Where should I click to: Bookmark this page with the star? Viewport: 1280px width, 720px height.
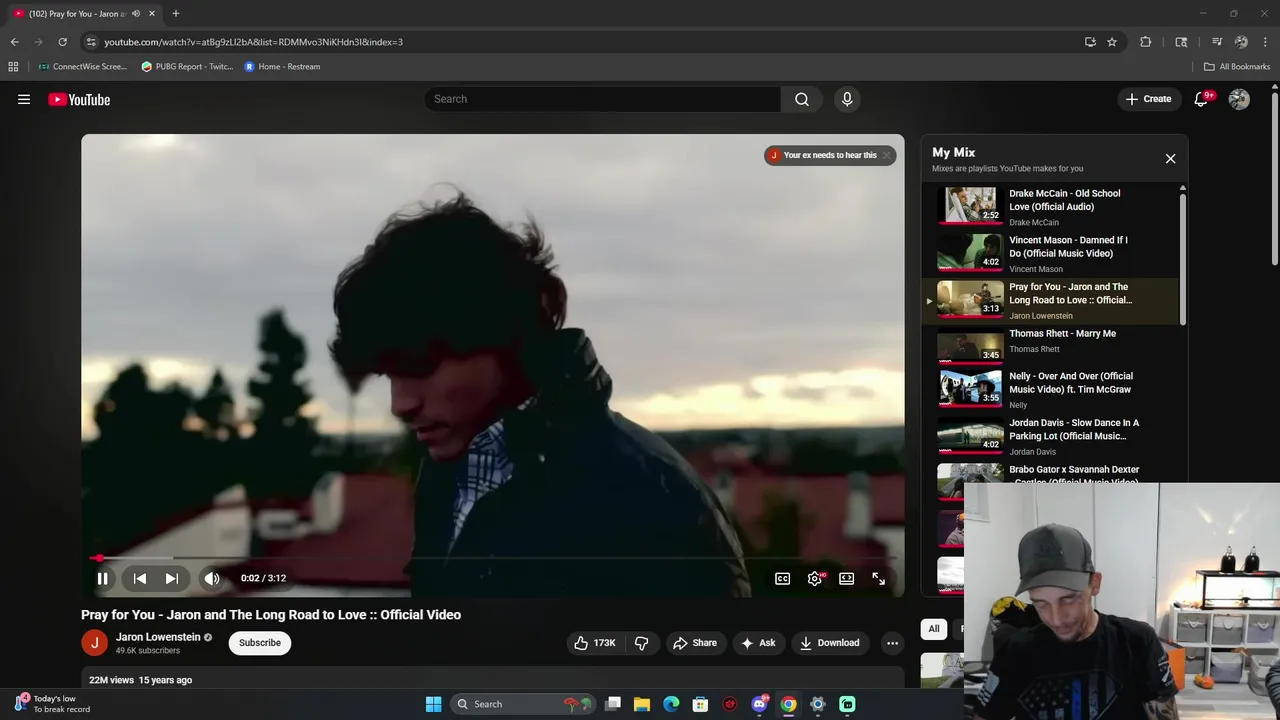pyautogui.click(x=1111, y=42)
